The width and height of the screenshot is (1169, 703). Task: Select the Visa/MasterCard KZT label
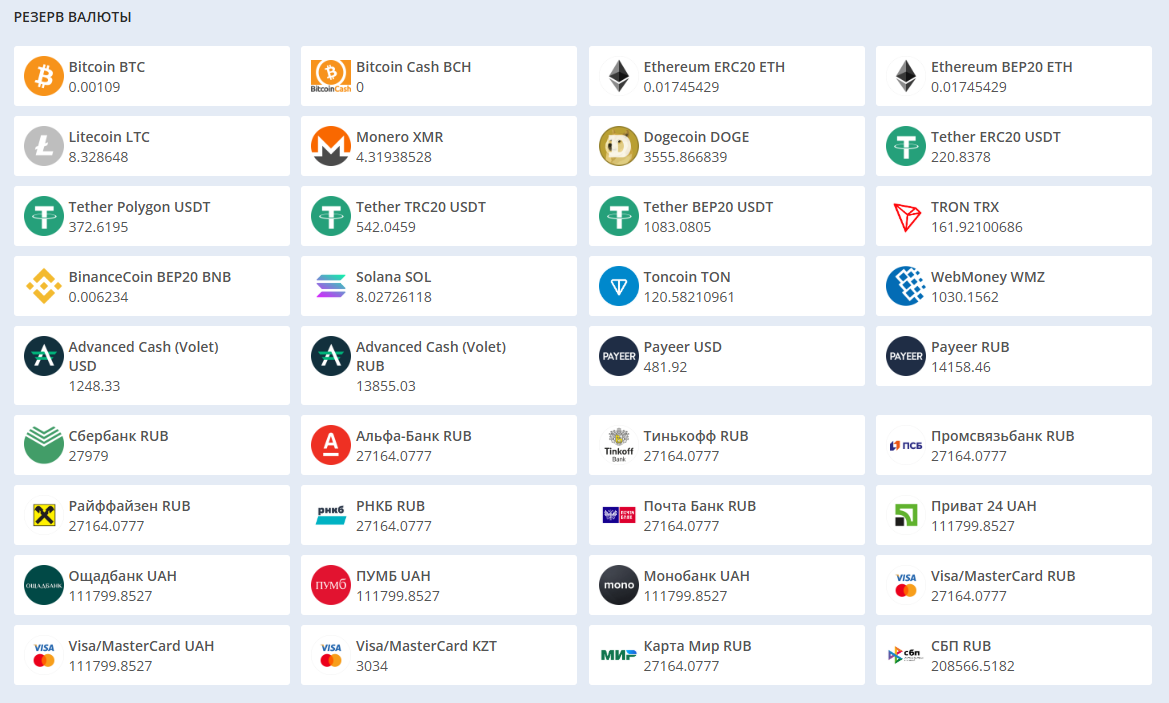coord(426,646)
